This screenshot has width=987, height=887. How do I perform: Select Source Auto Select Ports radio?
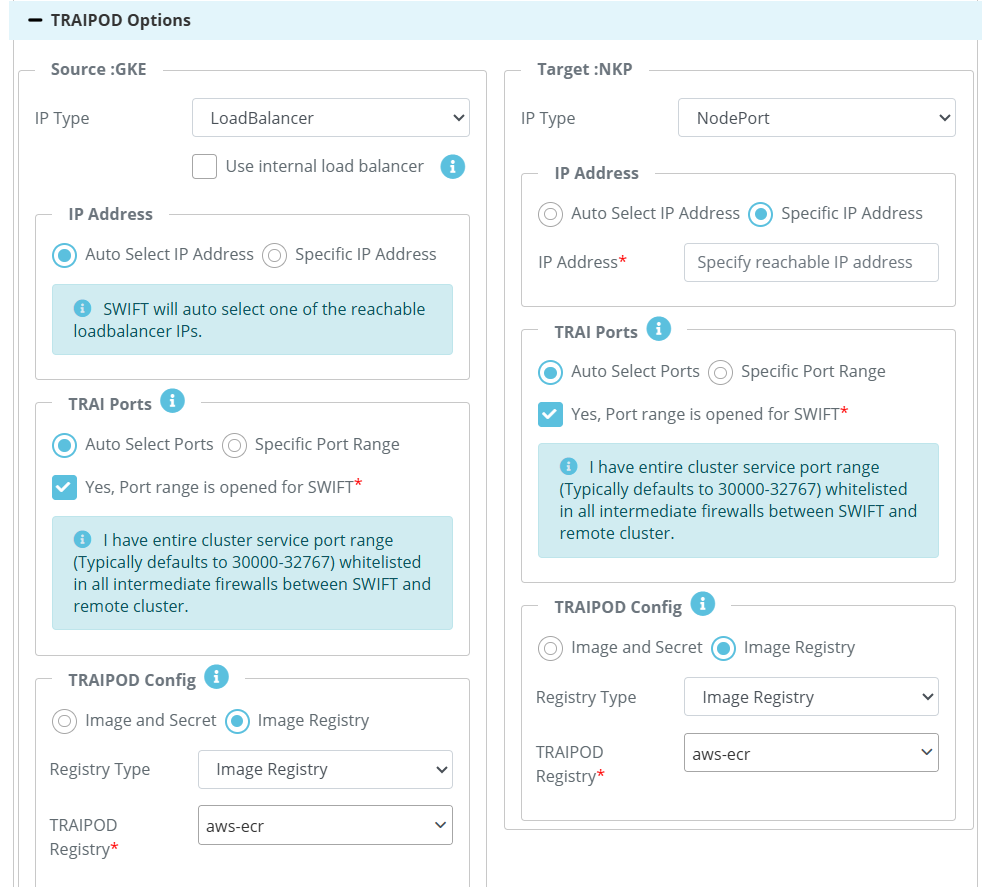(64, 445)
